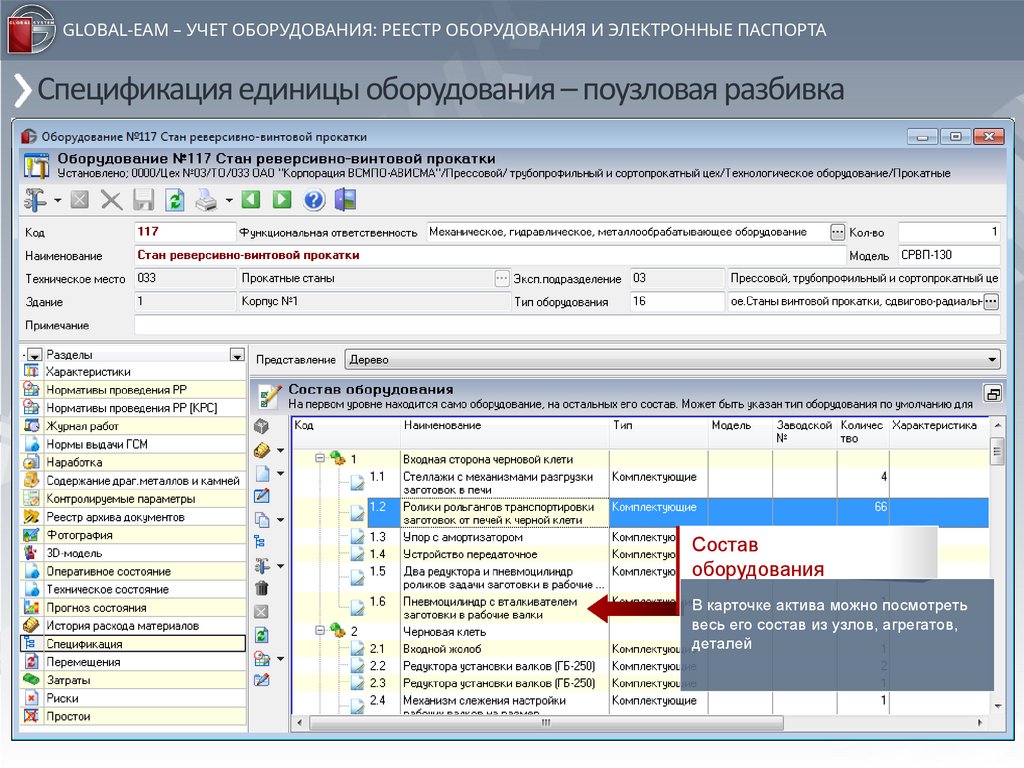Click the delete X icon in top toolbar
The image size is (1024, 768).
[x=111, y=200]
